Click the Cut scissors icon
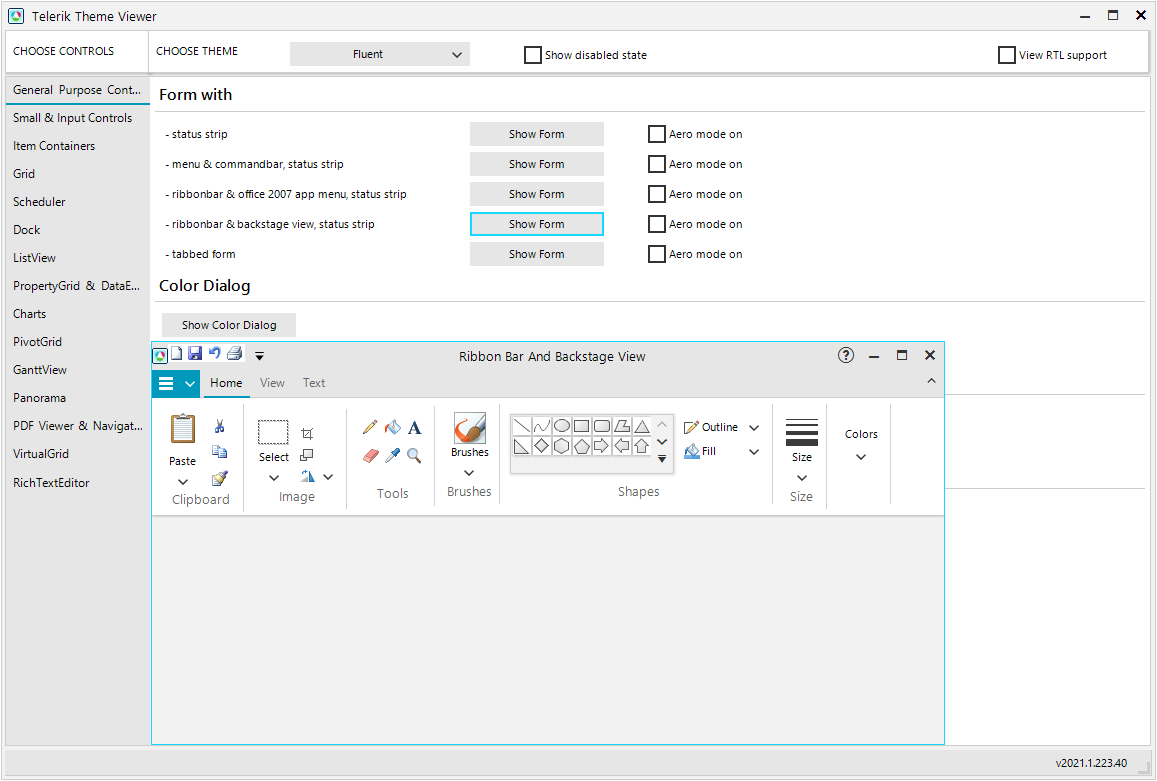1157x781 pixels. click(219, 426)
